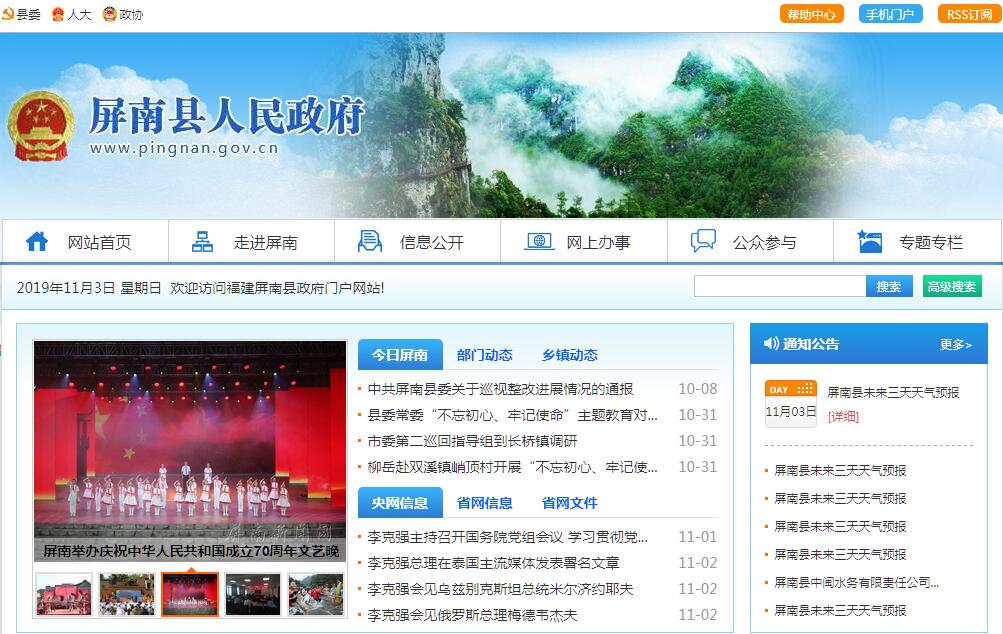Switch to the 乡镇动态 tab
Image resolution: width=1003 pixels, height=634 pixels.
tap(569, 355)
